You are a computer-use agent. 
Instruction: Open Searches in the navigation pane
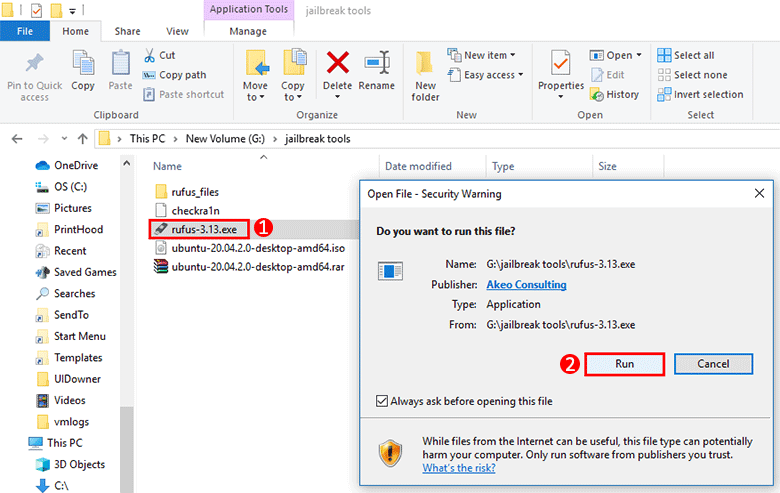(65, 294)
